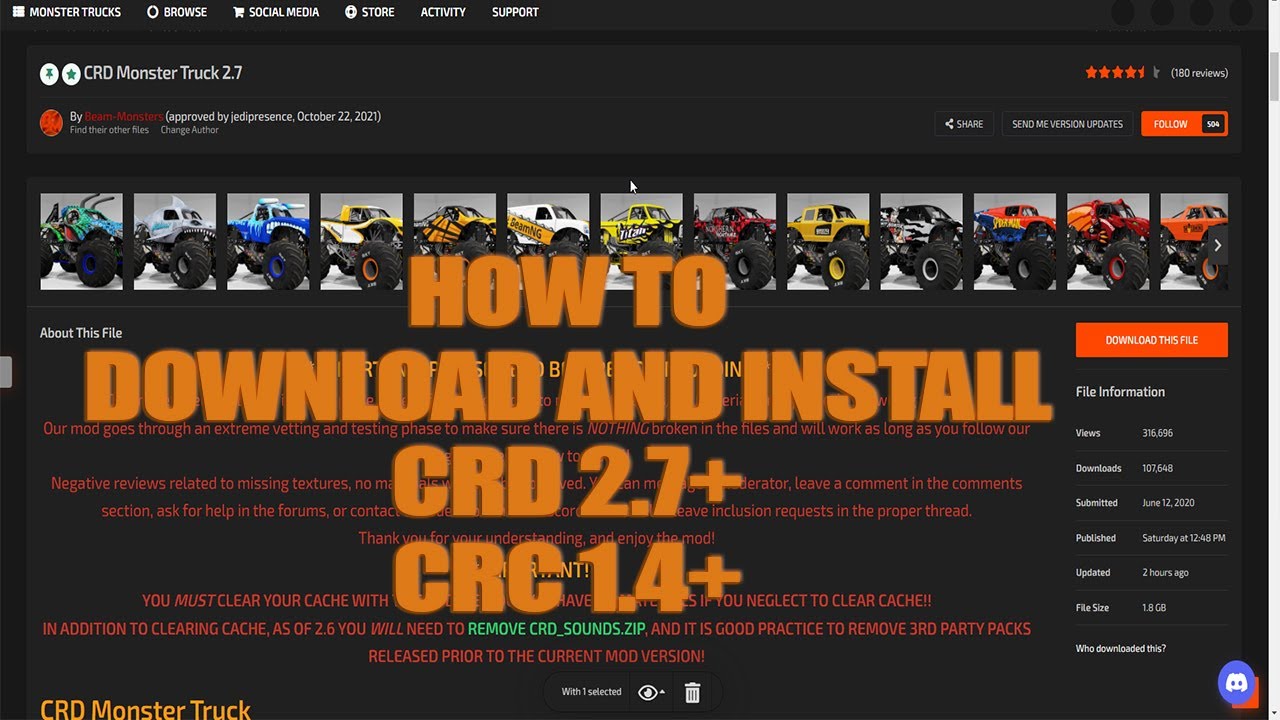1280x720 pixels.
Task: Click the trash delete icon in selection bar
Action: click(692, 692)
